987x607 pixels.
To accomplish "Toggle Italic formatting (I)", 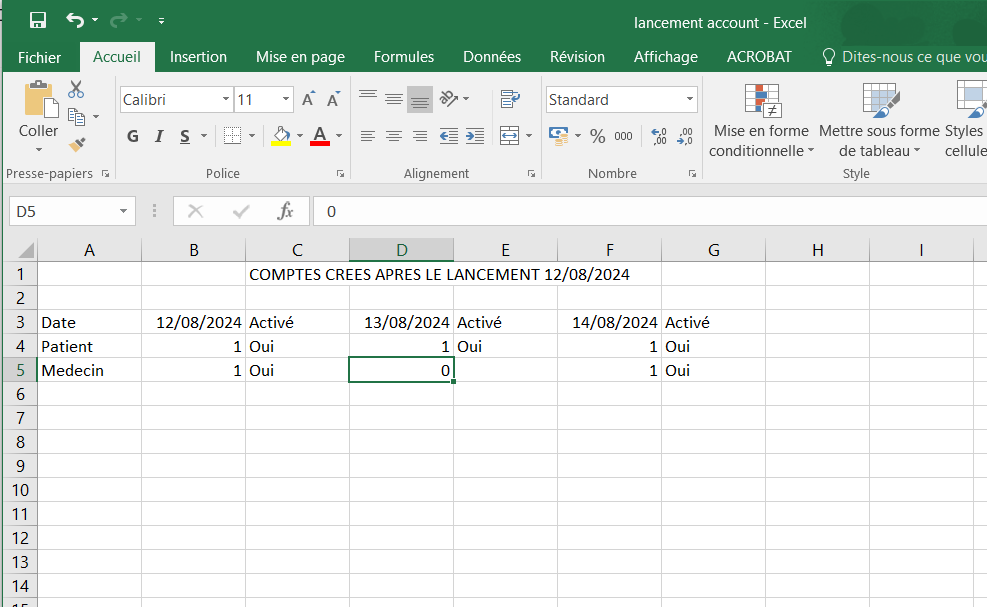I will 159,136.
